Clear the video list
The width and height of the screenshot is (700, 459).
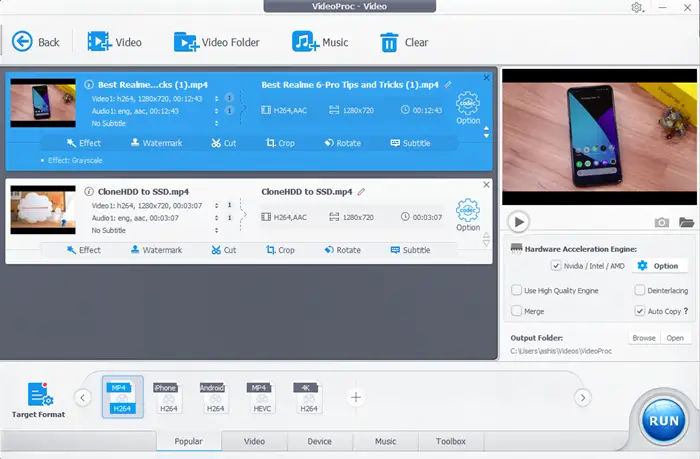(x=404, y=42)
